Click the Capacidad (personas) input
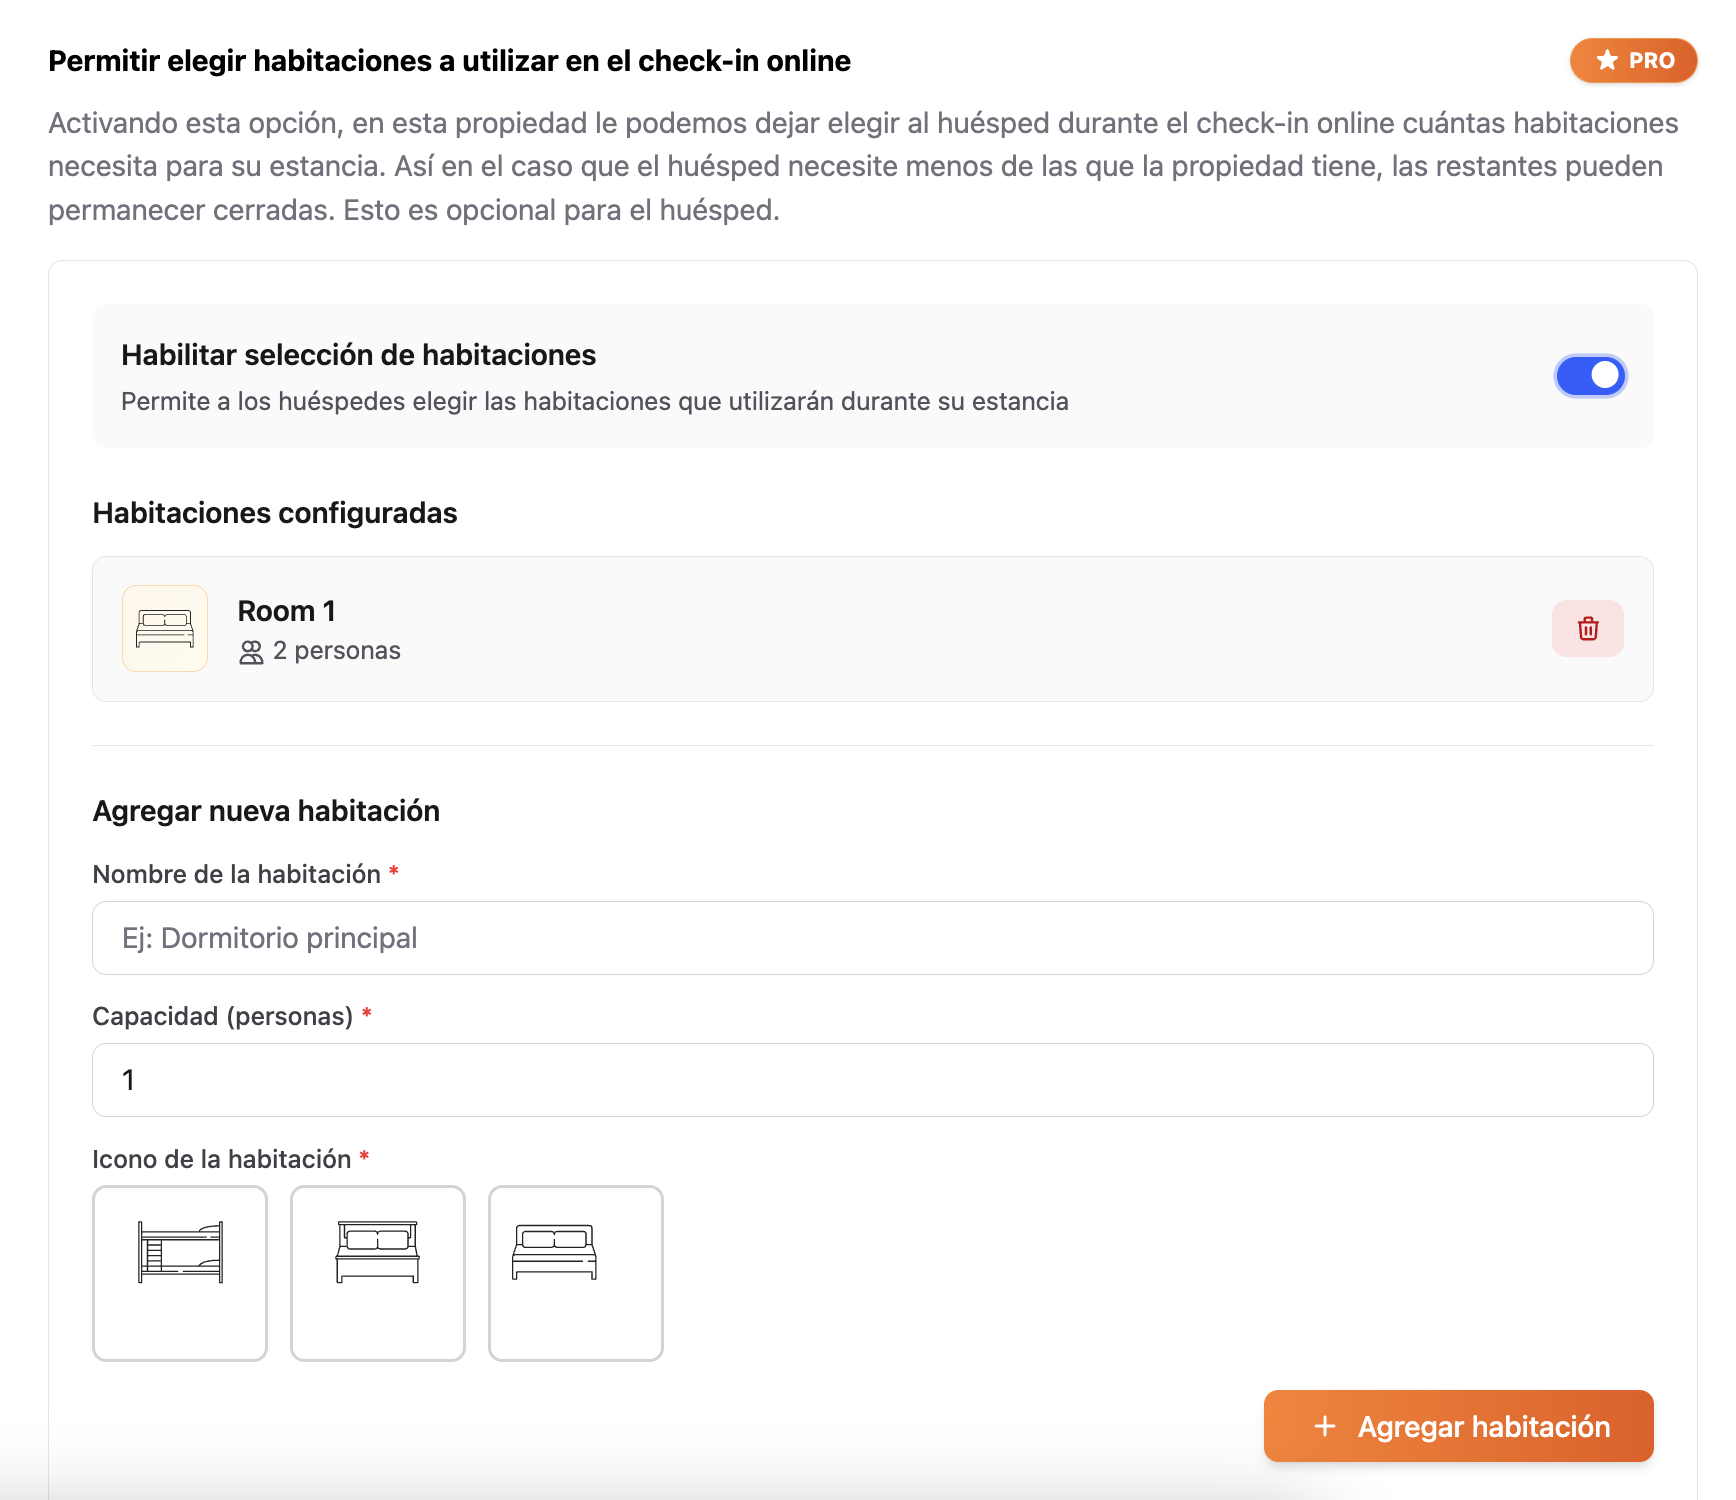The image size is (1736, 1500). point(872,1080)
